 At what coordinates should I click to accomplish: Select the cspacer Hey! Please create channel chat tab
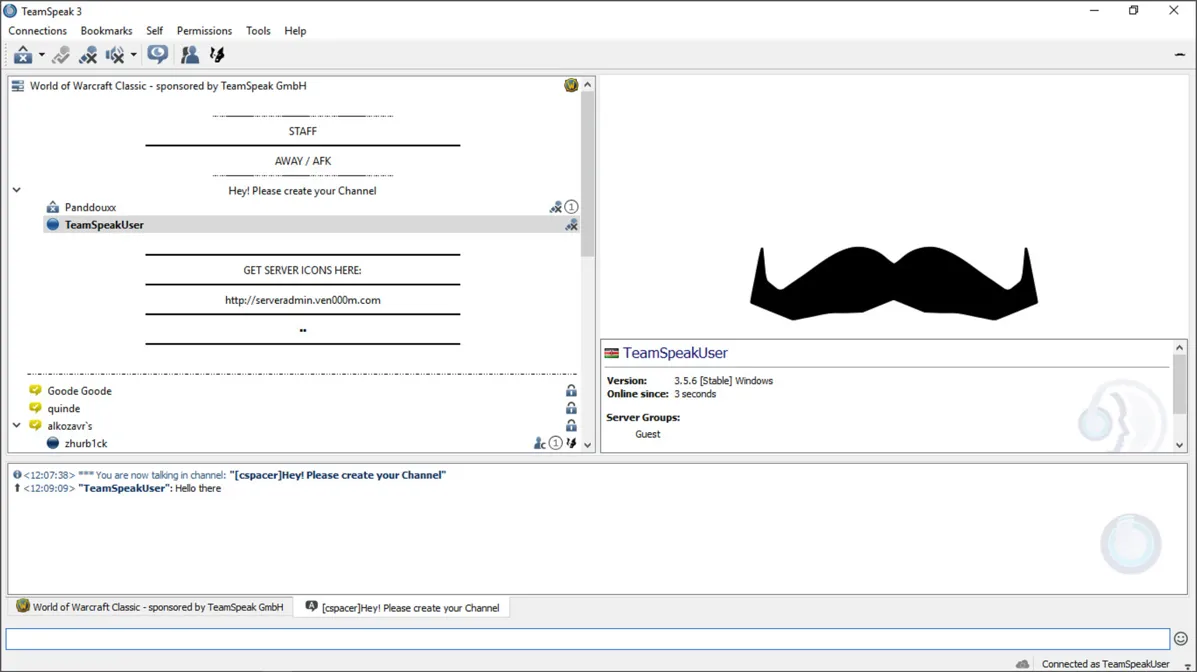[x=402, y=608]
